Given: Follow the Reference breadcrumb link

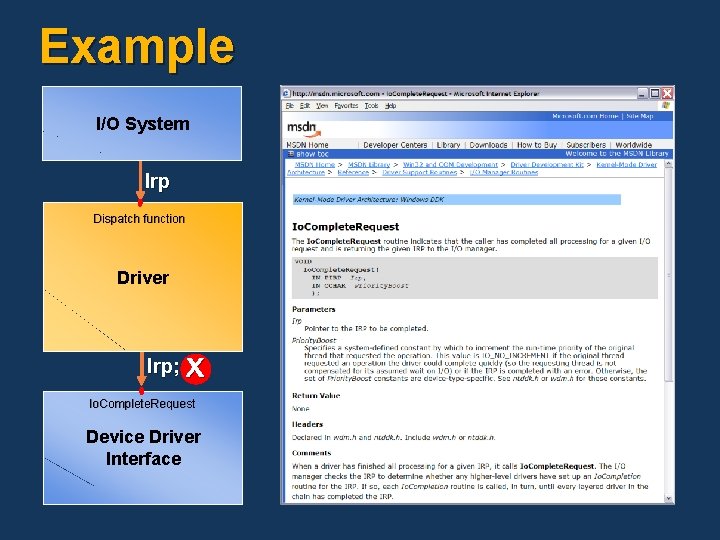Looking at the screenshot, I should coord(353,172).
